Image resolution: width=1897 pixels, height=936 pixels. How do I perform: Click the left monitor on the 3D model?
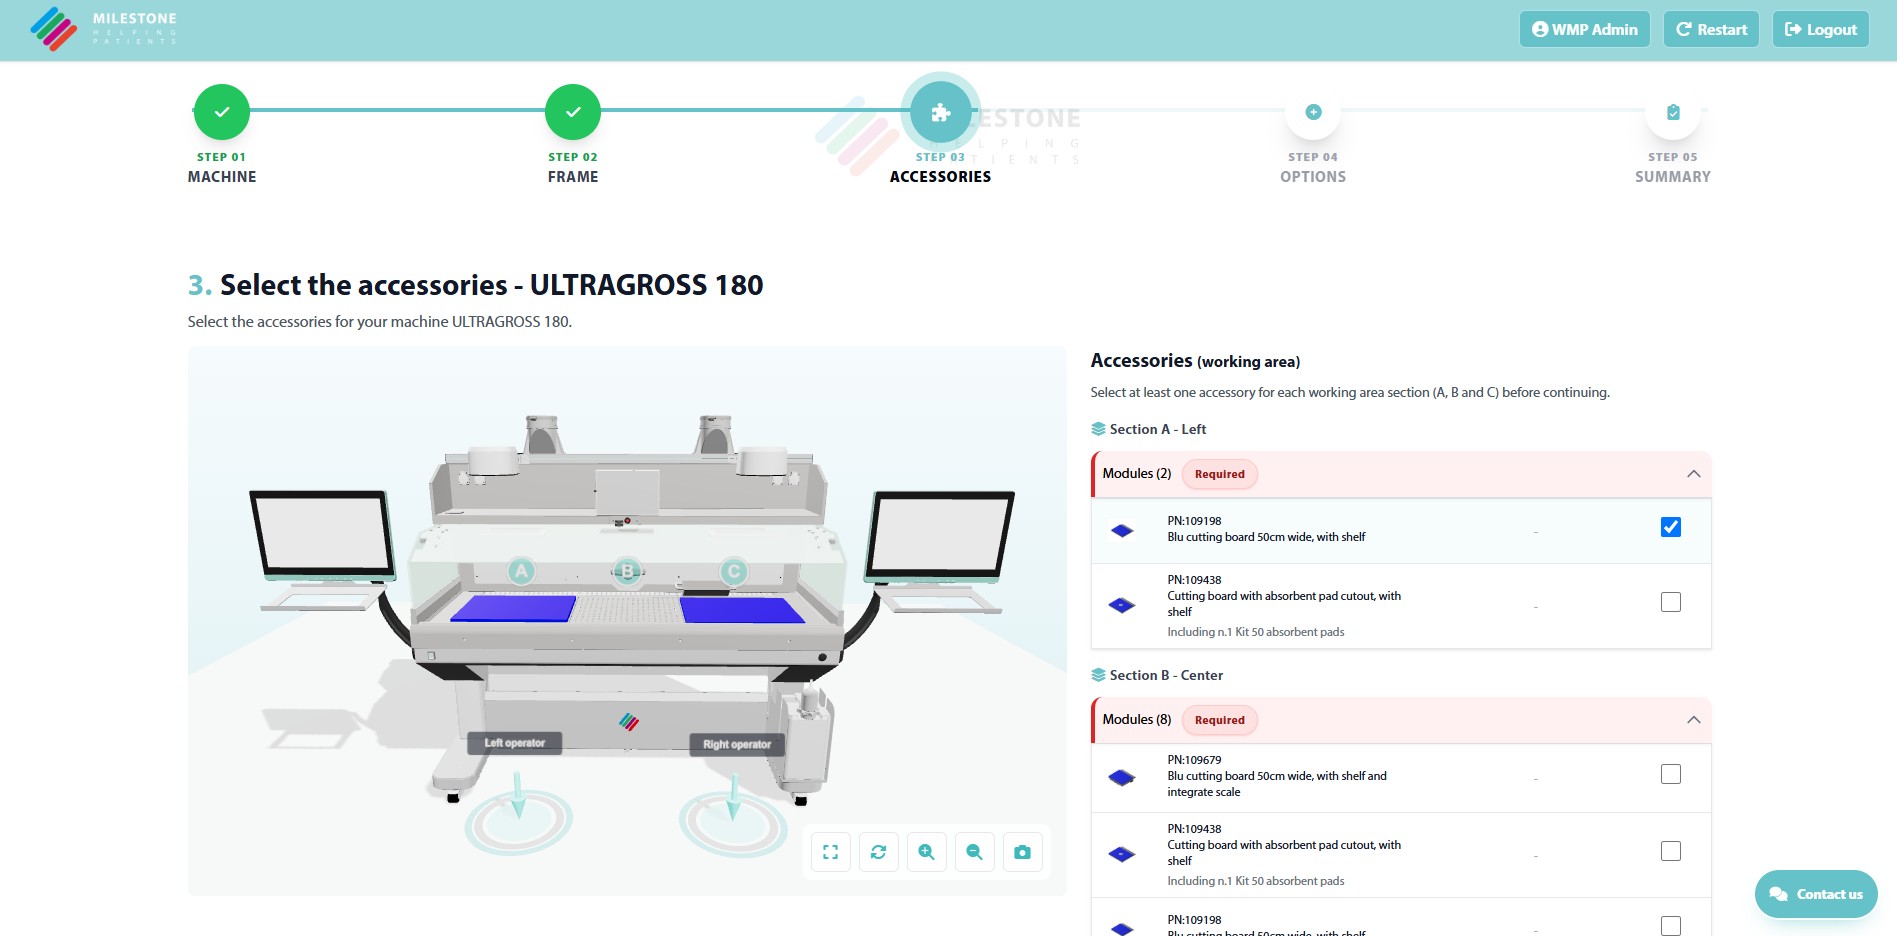[x=321, y=533]
